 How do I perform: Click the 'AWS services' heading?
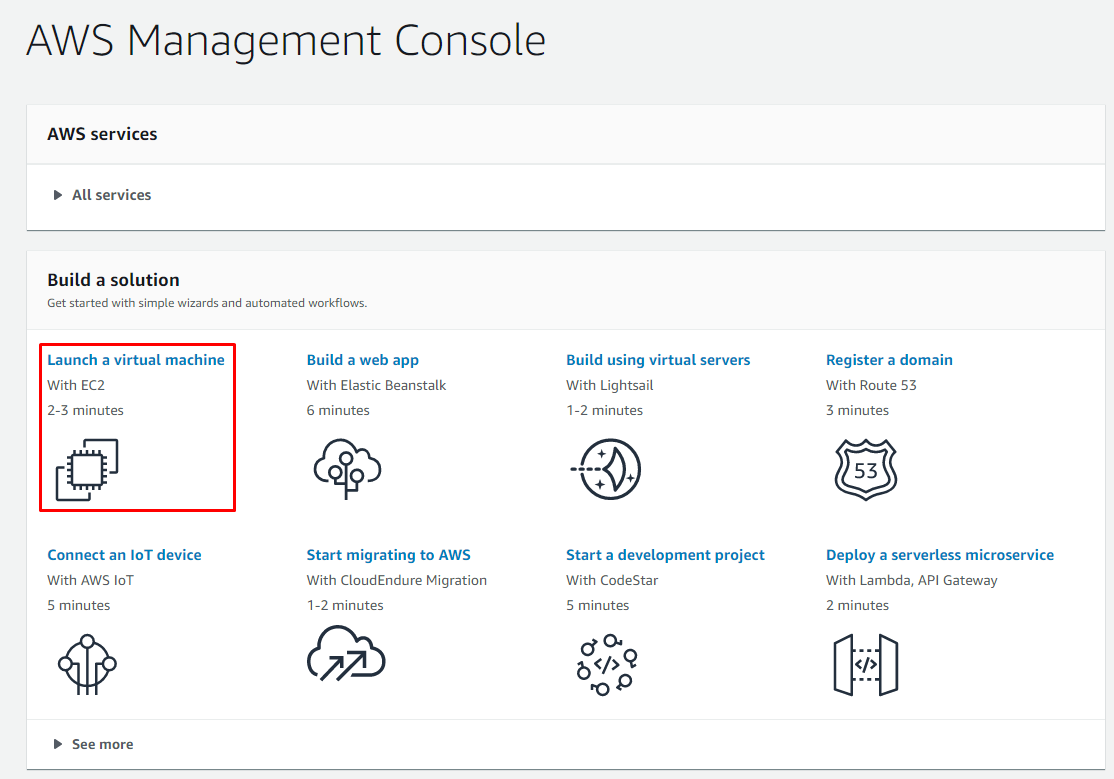[x=102, y=134]
